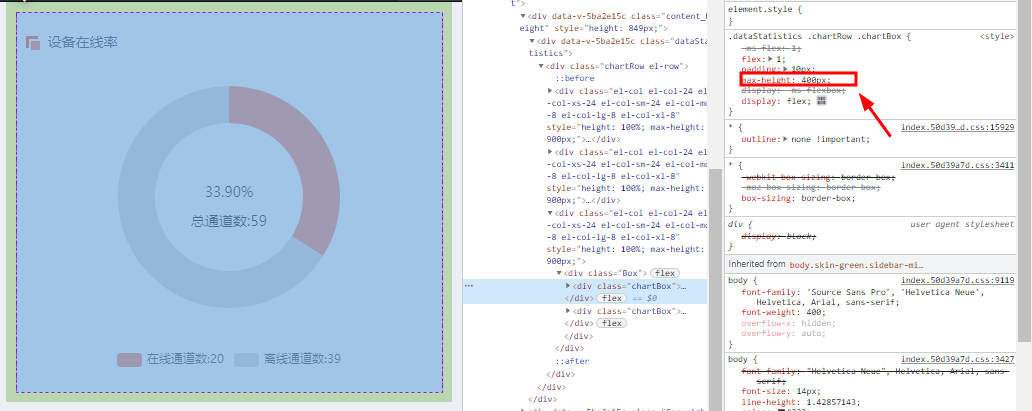Expand the outline shorthand property triangle
1032x411 pixels.
click(786, 139)
